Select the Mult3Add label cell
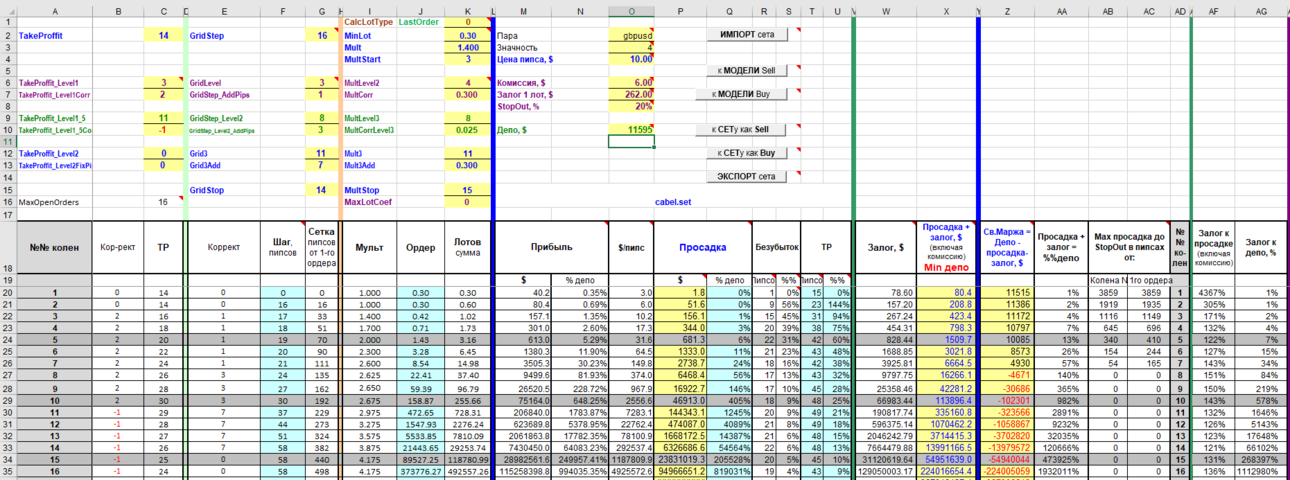 coord(369,165)
